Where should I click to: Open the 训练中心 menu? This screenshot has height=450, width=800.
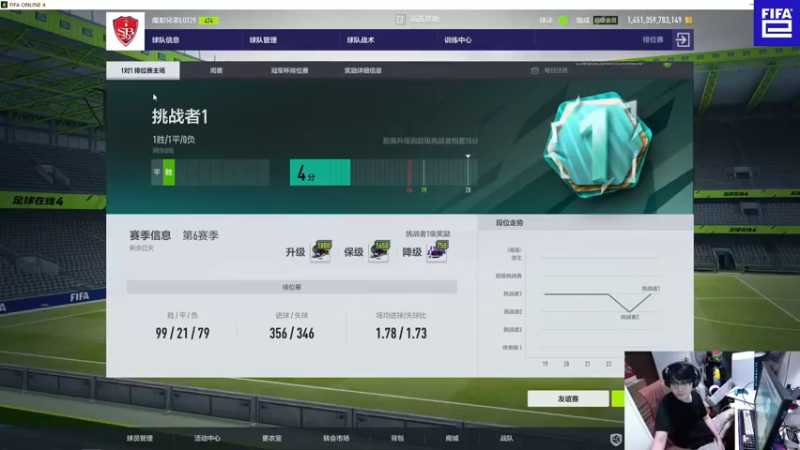click(458, 40)
